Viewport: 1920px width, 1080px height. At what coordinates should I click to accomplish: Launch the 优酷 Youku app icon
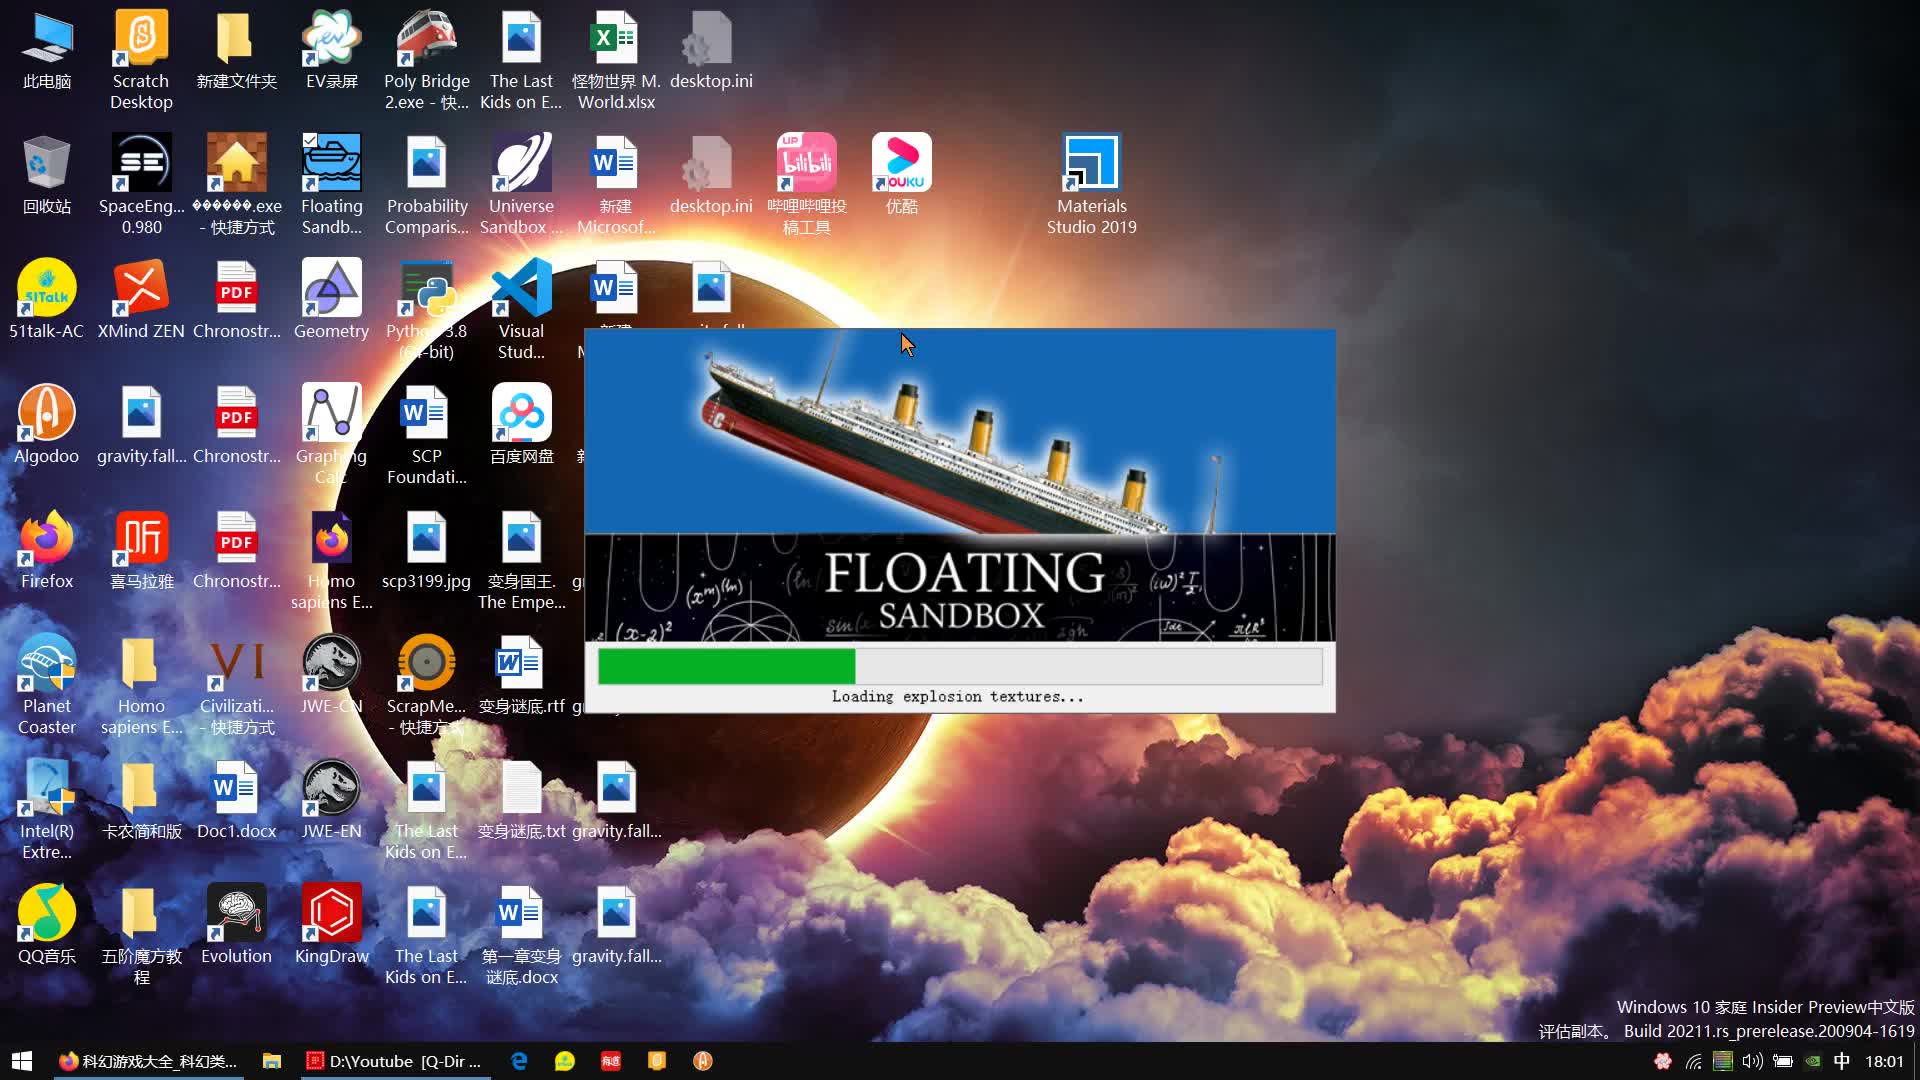coord(901,175)
